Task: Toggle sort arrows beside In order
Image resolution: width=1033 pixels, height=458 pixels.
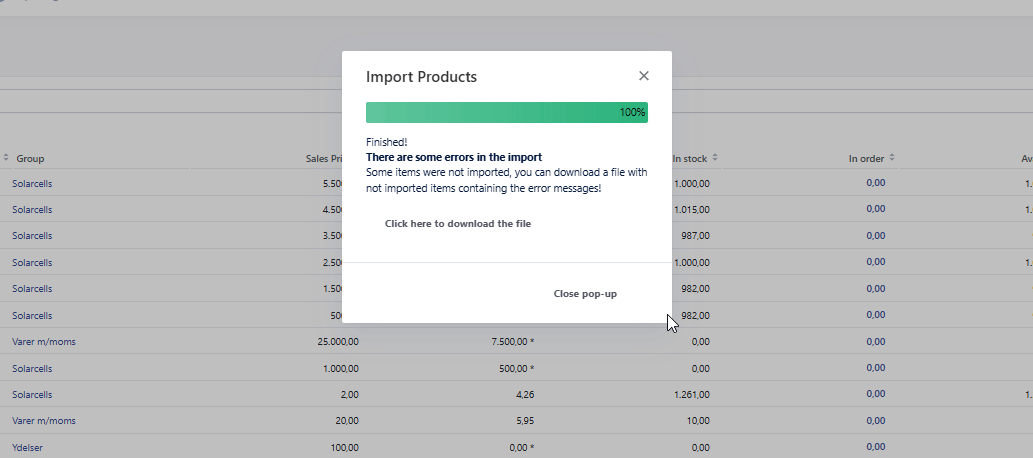Action: 892,158
